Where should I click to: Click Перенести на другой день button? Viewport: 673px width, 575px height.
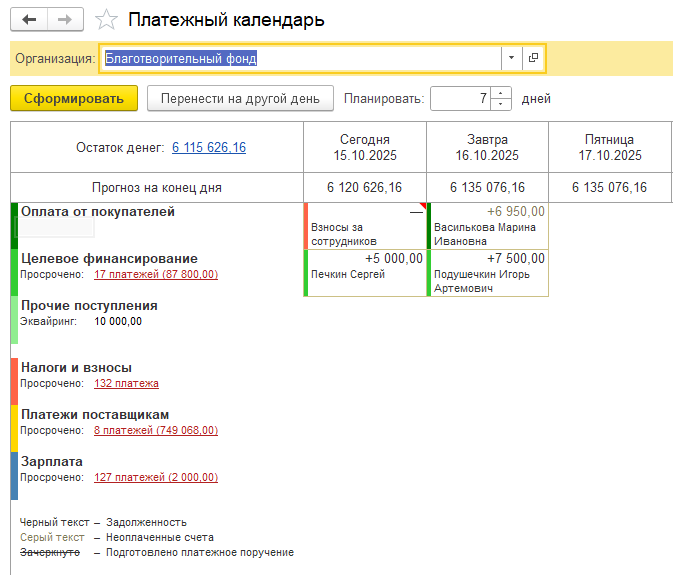tap(240, 98)
